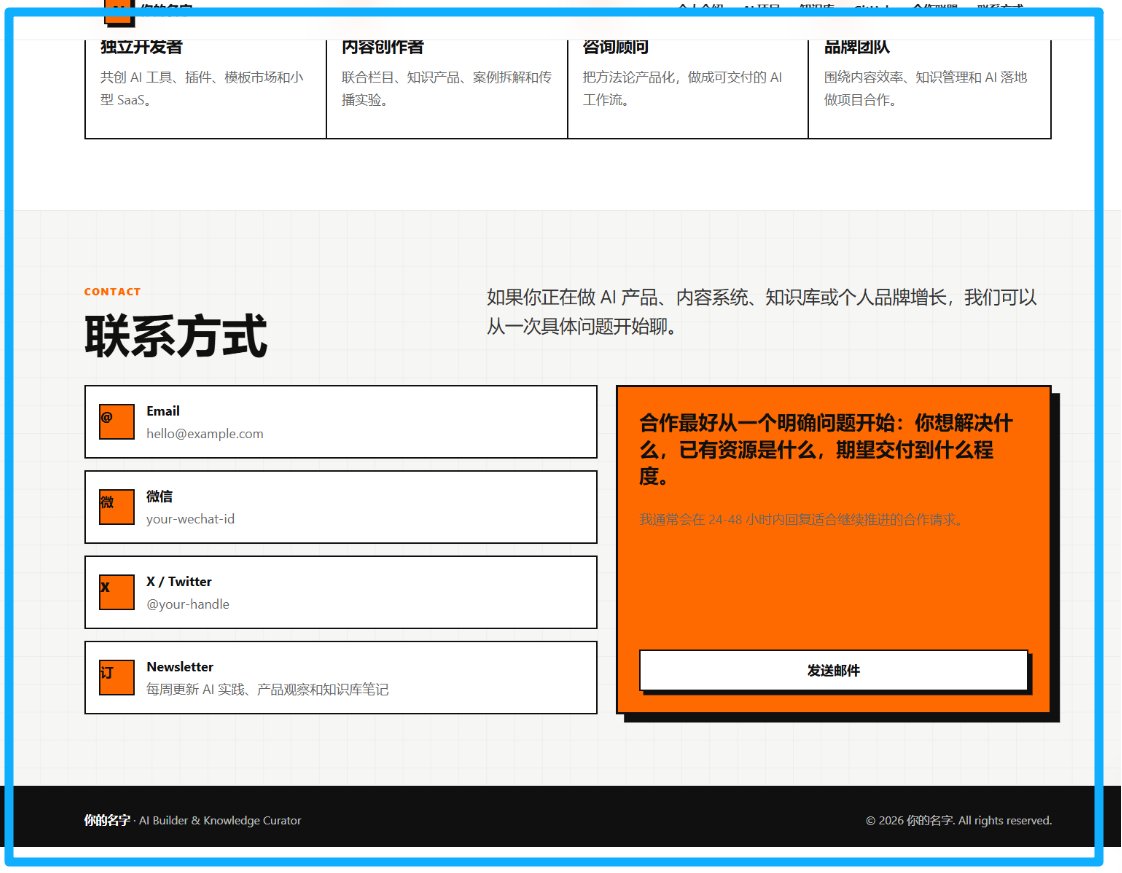The width and height of the screenshot is (1122, 873).
Task: Click the 联系方式 section heading
Action: tap(176, 336)
